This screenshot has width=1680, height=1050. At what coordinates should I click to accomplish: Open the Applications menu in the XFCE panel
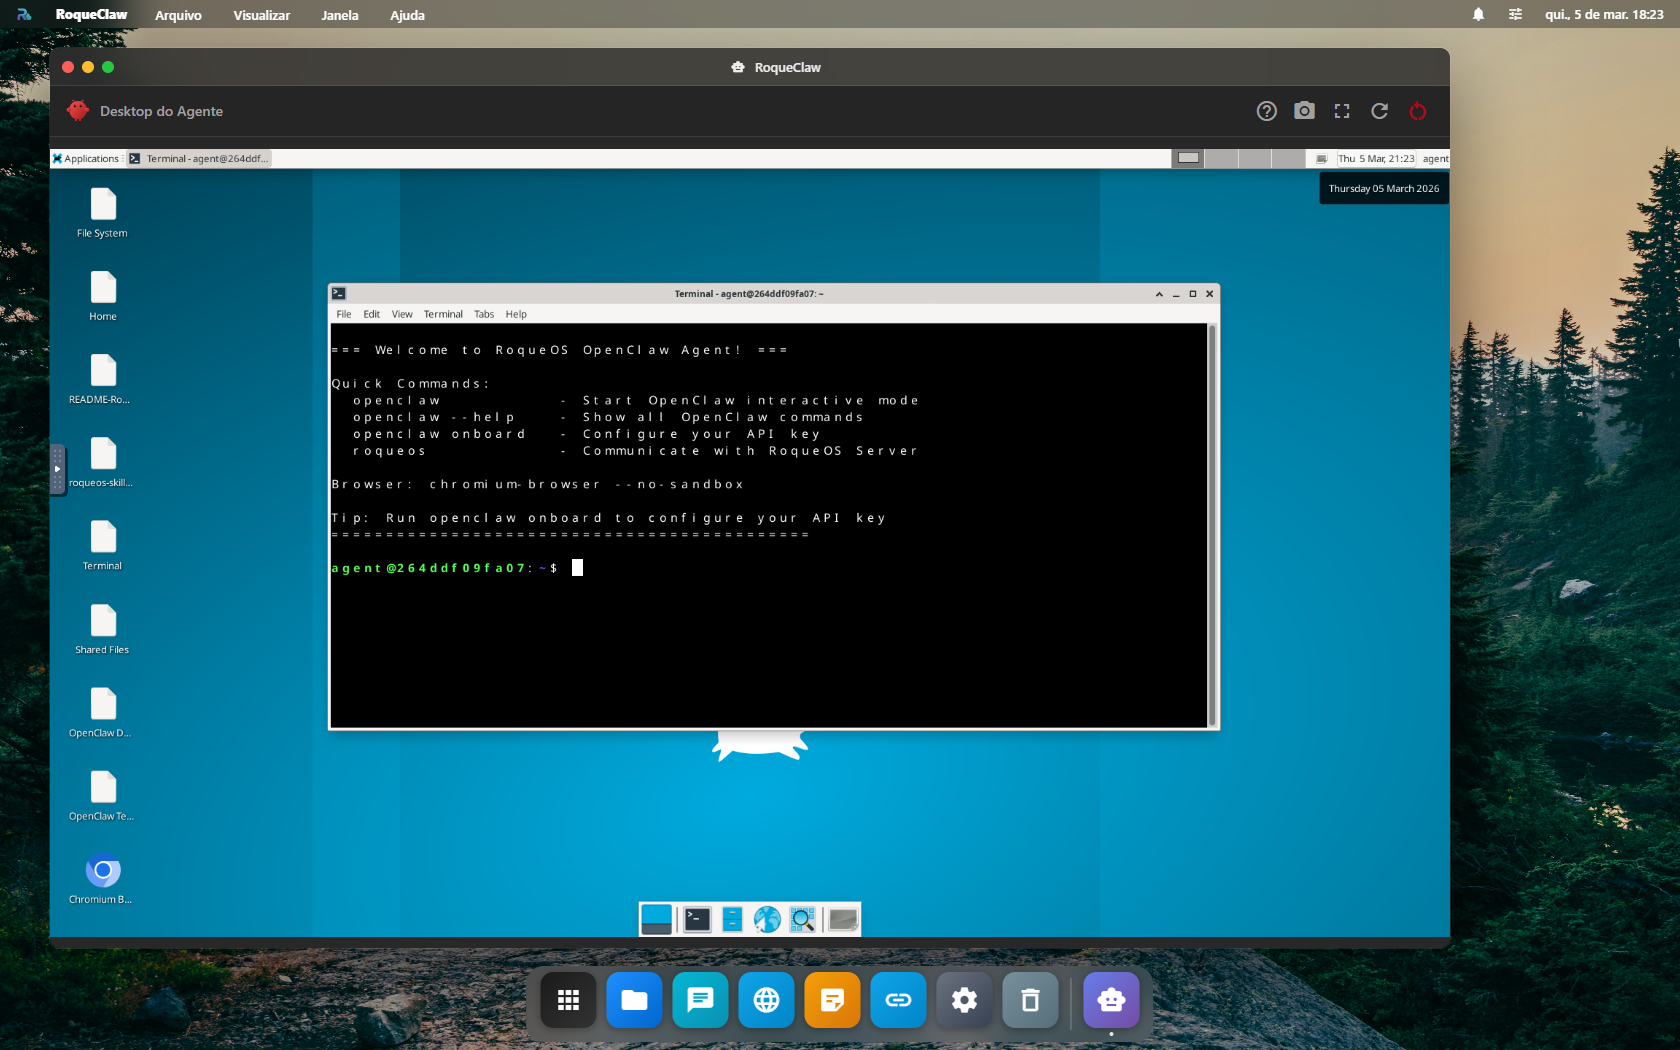pos(86,158)
